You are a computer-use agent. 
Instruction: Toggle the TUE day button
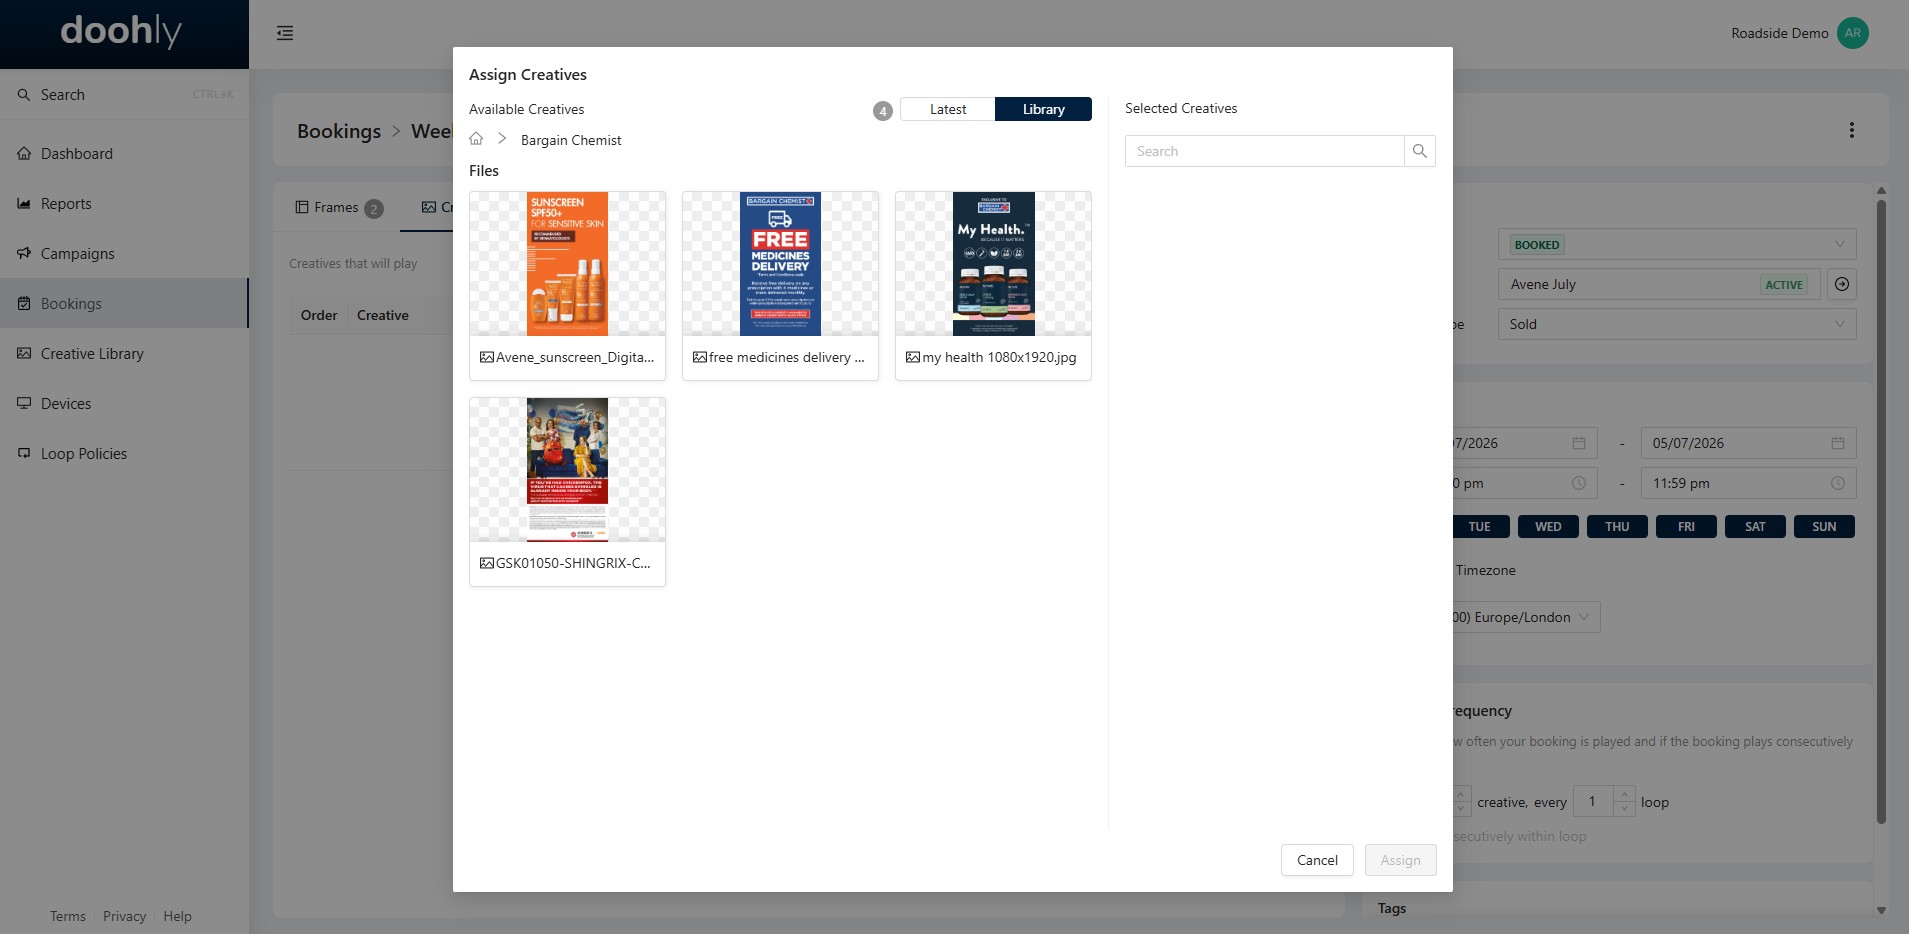(1479, 527)
